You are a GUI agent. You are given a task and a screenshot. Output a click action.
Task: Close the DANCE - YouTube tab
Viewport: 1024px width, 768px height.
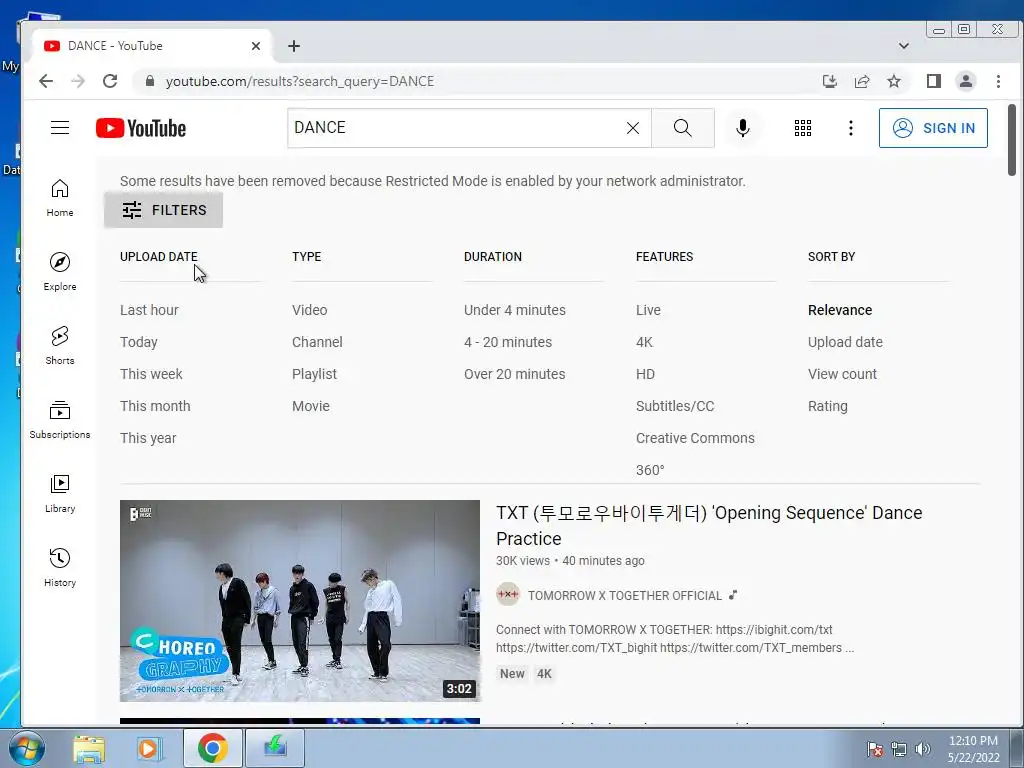[256, 46]
